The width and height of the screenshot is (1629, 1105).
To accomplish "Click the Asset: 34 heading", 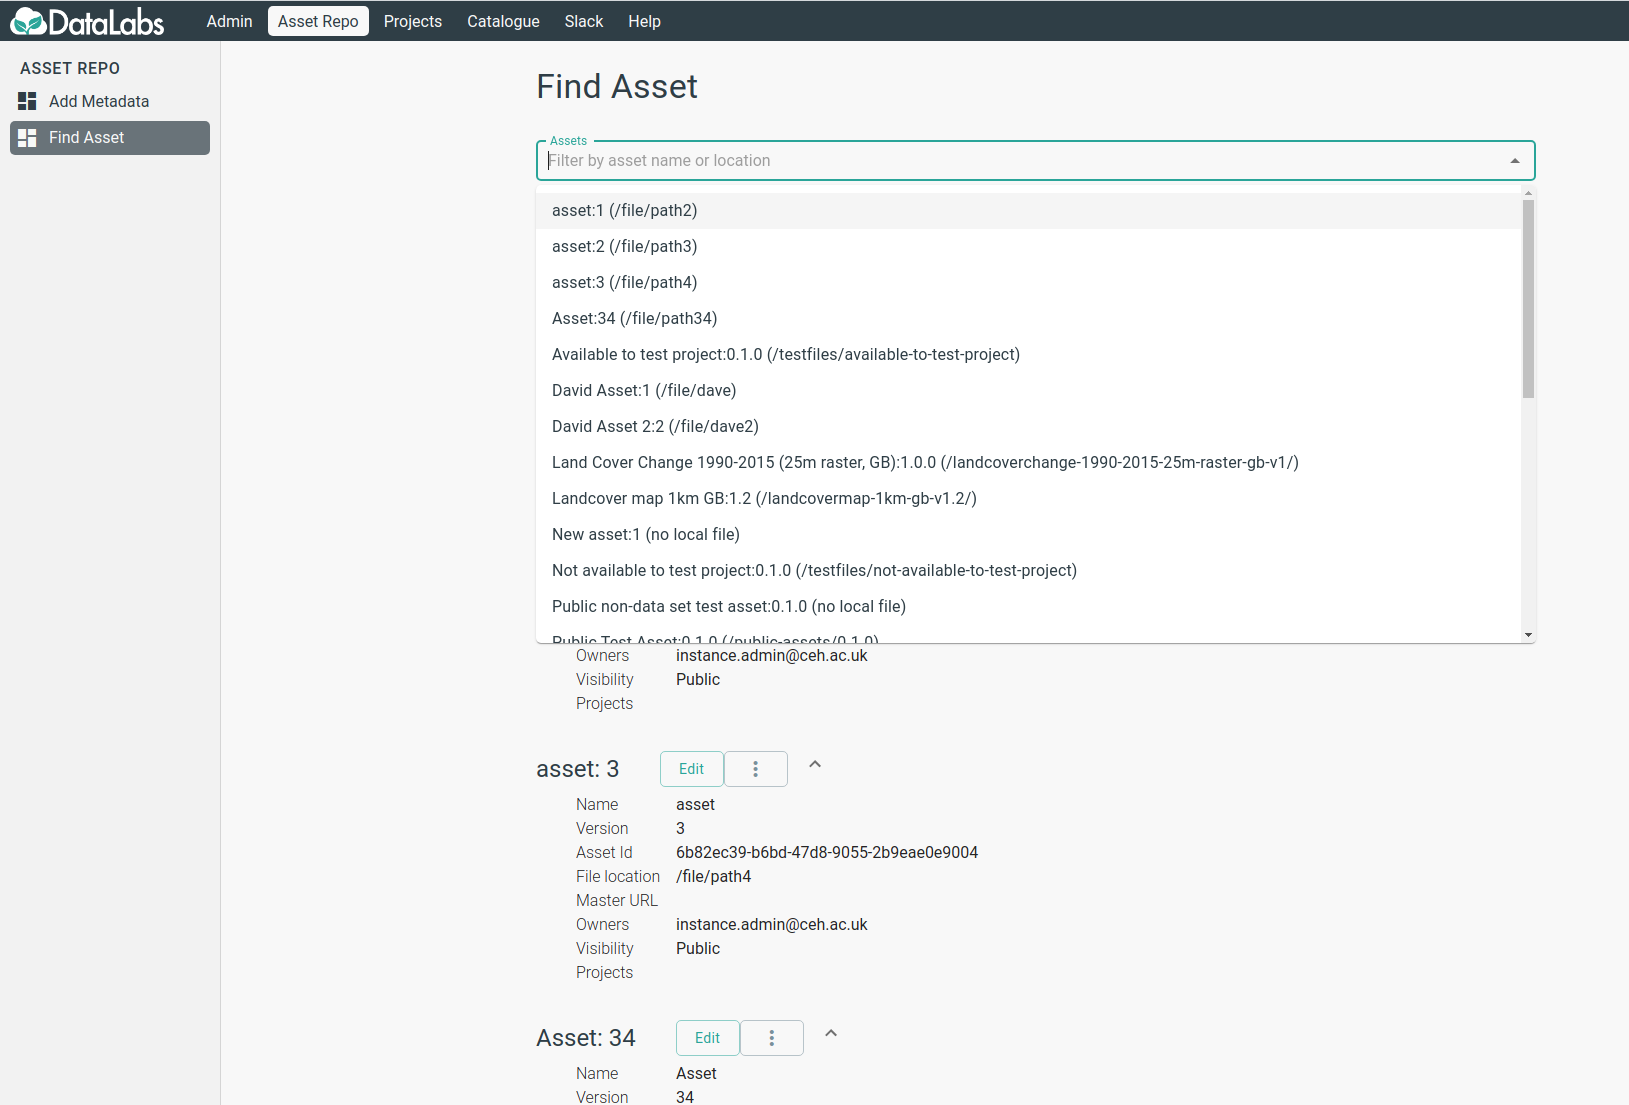I will click(x=586, y=1038).
